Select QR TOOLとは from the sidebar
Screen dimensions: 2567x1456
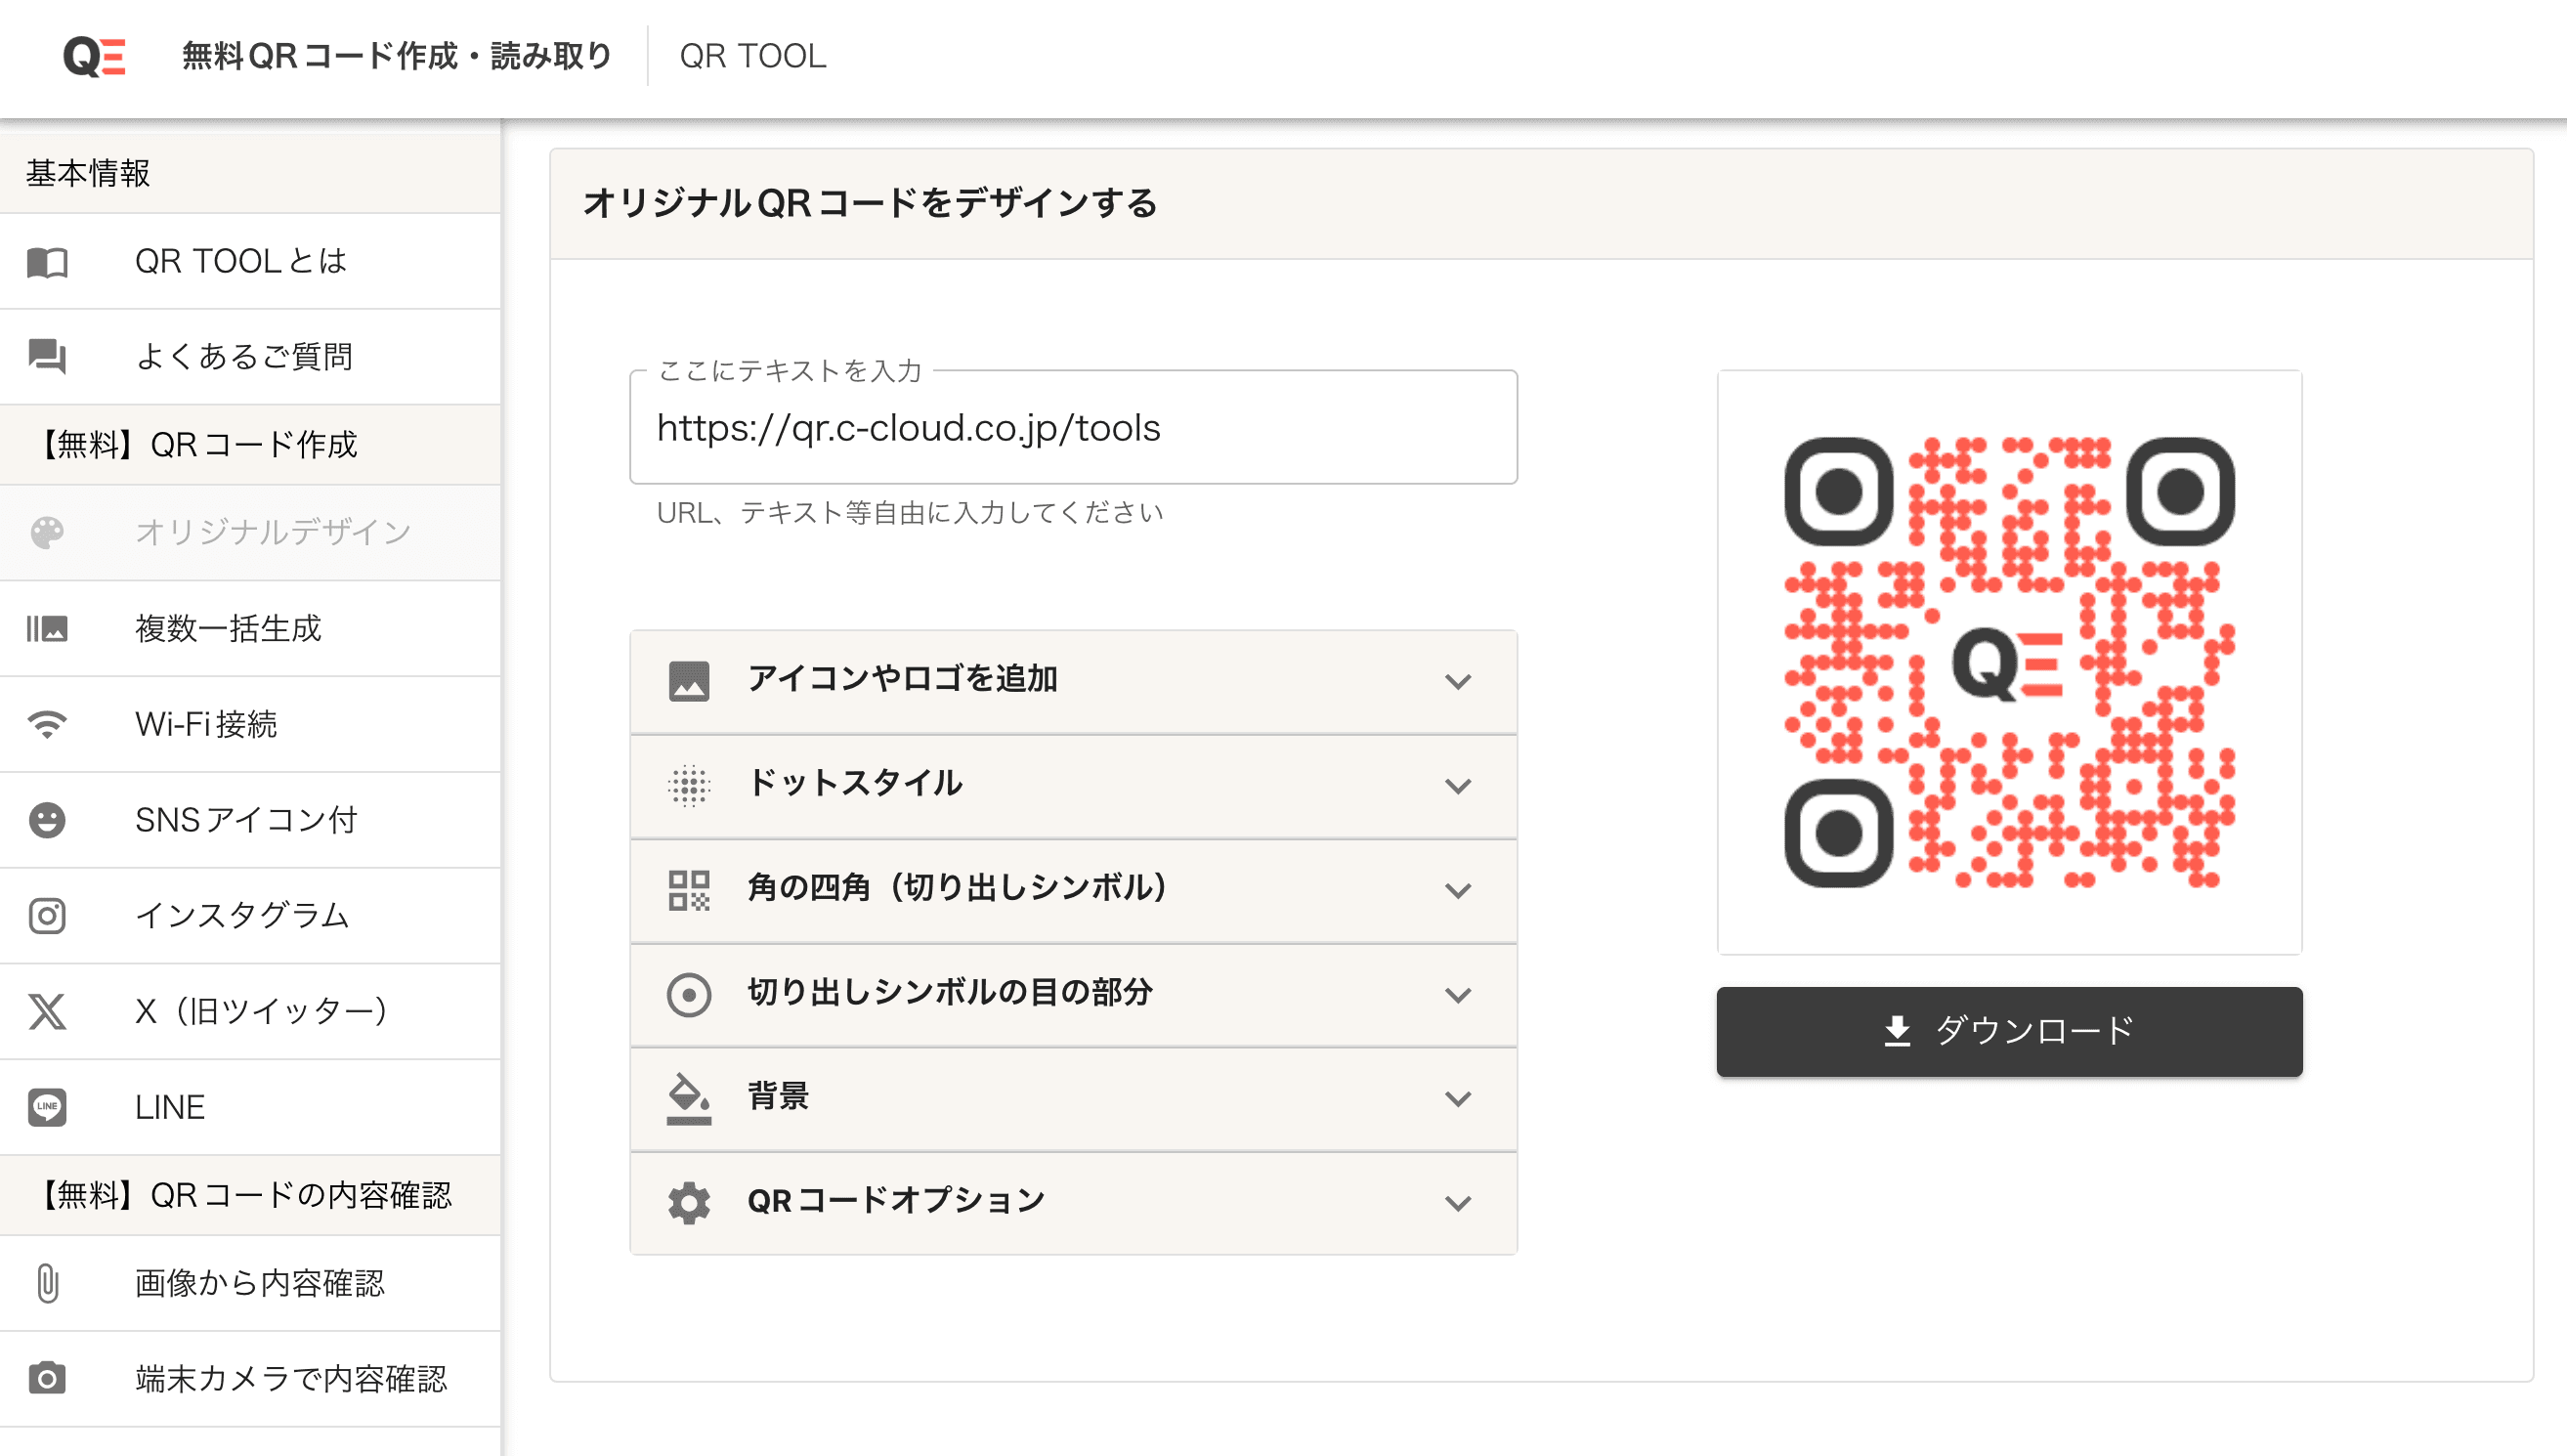[x=240, y=261]
